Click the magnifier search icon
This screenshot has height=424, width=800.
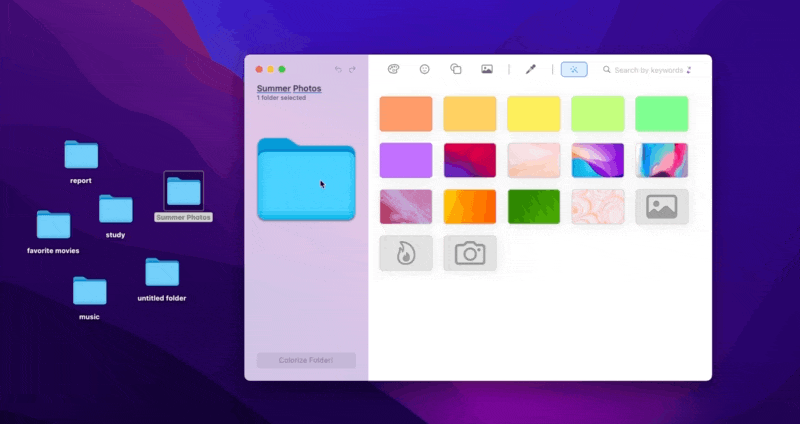point(607,69)
